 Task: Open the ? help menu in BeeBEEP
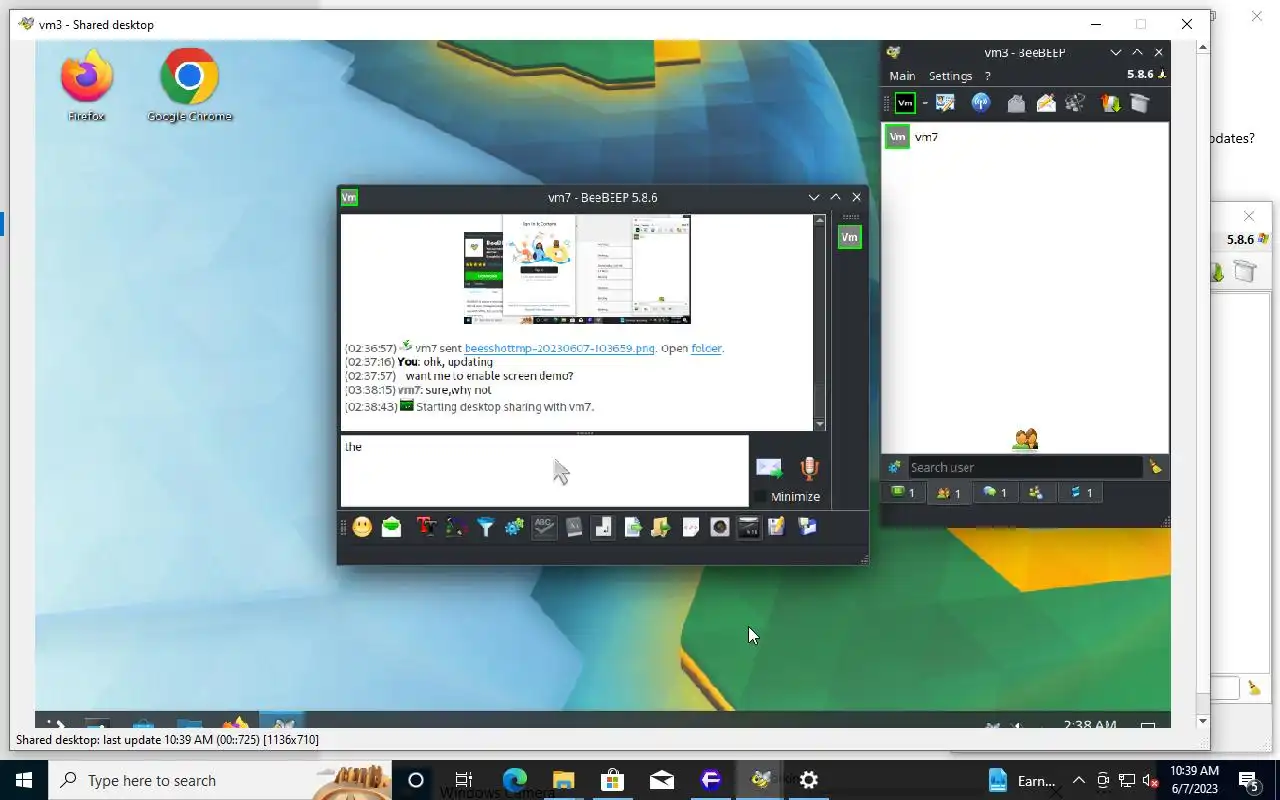[x=988, y=76]
